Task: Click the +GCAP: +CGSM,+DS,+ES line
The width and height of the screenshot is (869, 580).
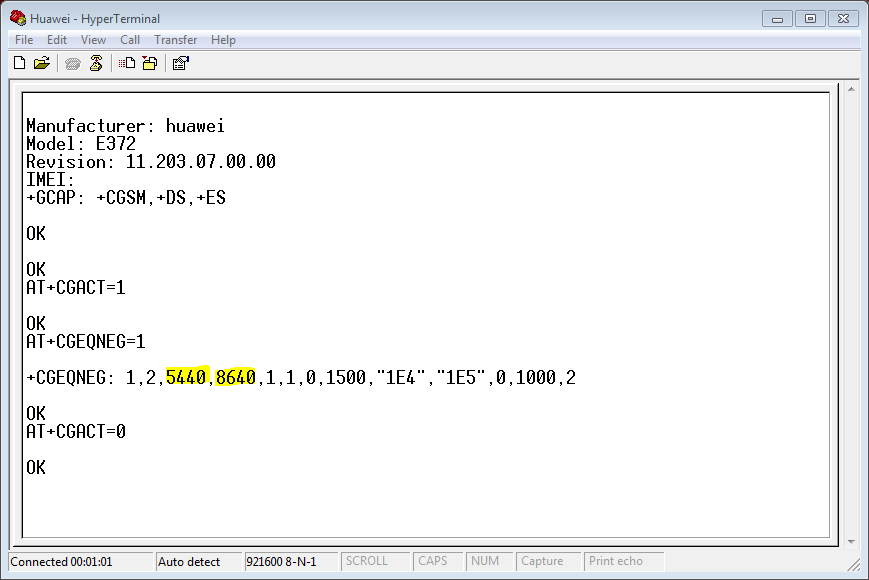Action: (126, 198)
